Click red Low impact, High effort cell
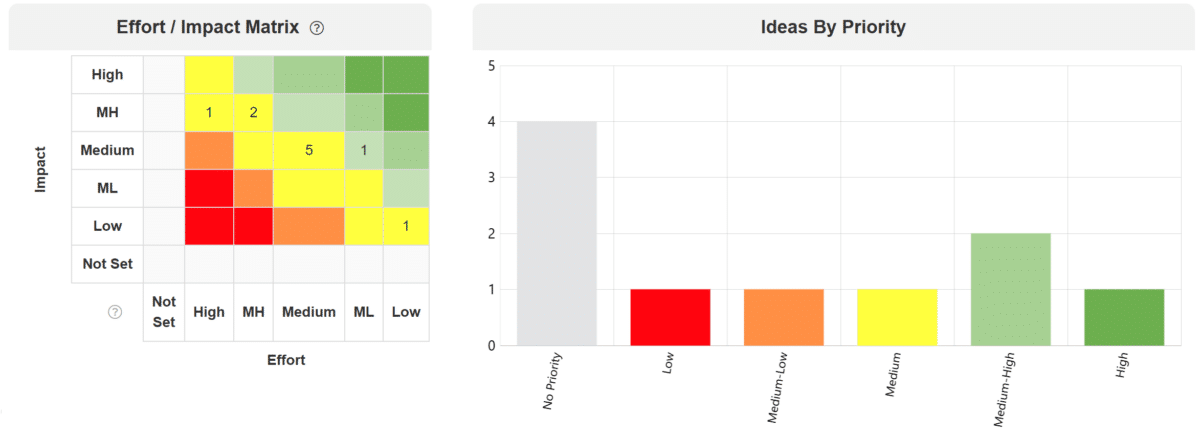 point(209,226)
